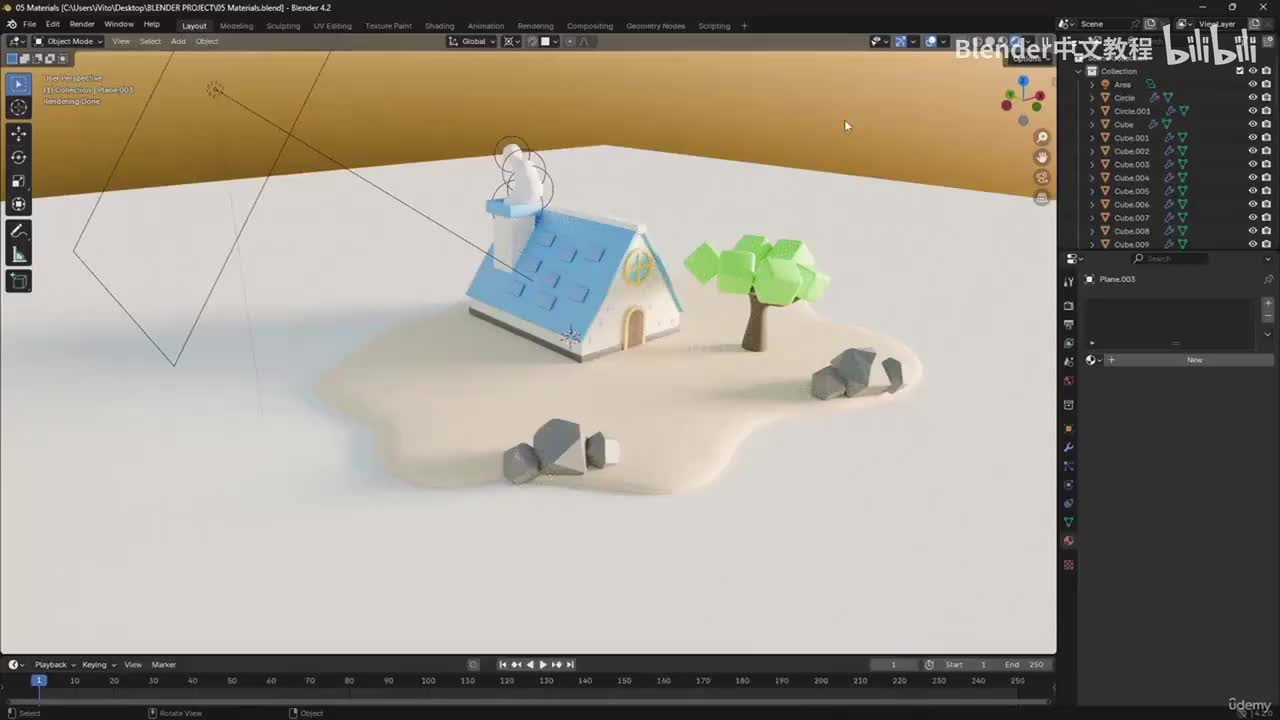
Task: Open the Particles properties tab
Action: click(x=1068, y=466)
